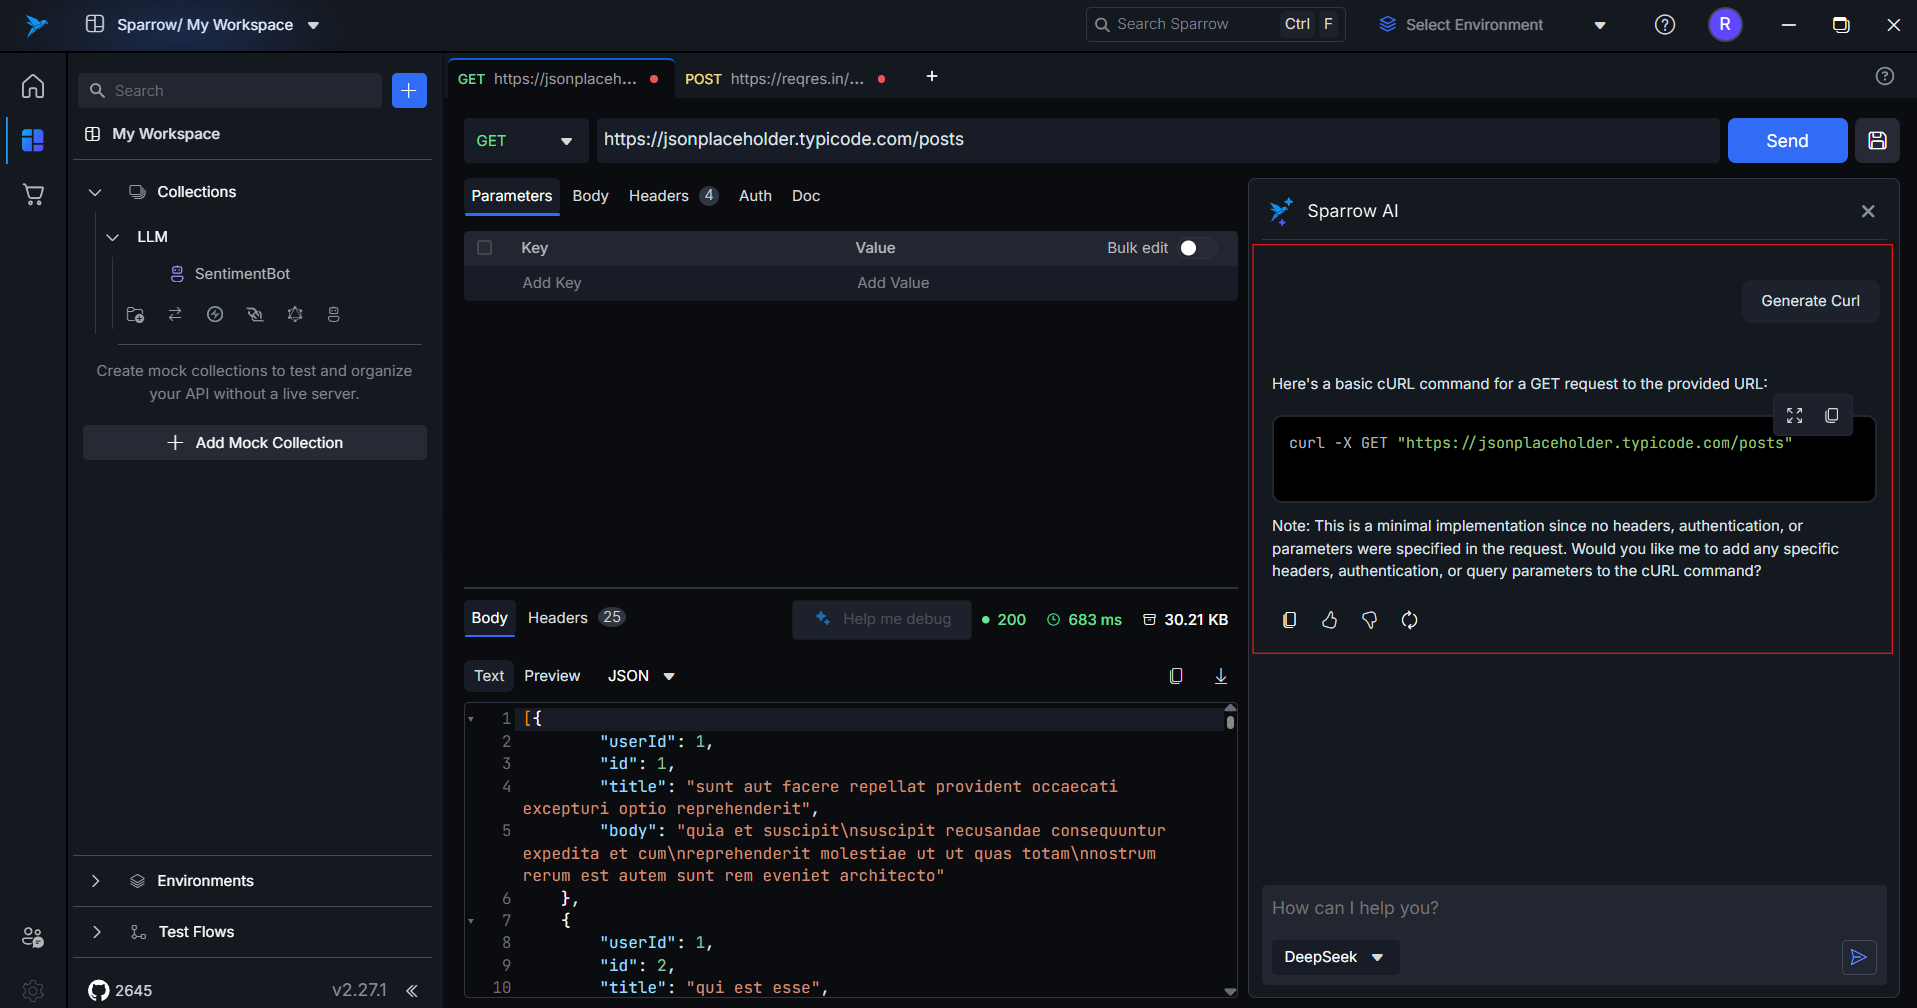Check the parameters header select-all checkbox
The height and width of the screenshot is (1008, 1917).
pos(485,248)
